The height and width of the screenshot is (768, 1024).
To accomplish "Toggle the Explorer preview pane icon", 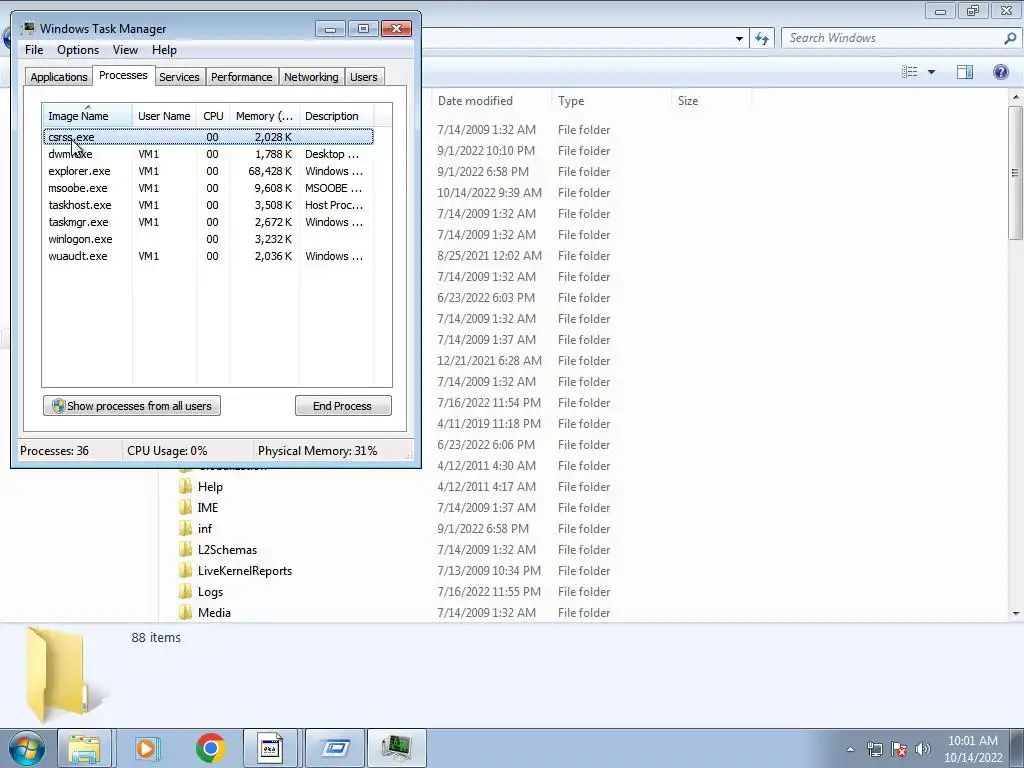I will pos(965,72).
